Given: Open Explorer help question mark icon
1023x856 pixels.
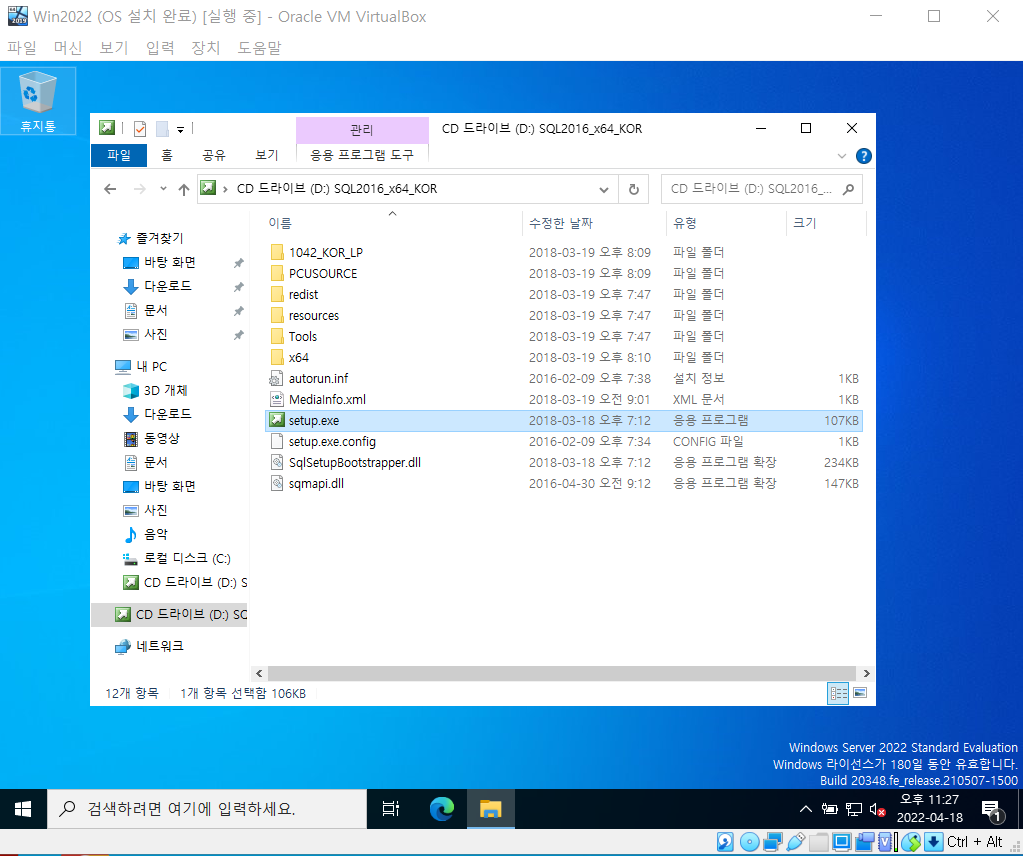Looking at the screenshot, I should tap(863, 156).
